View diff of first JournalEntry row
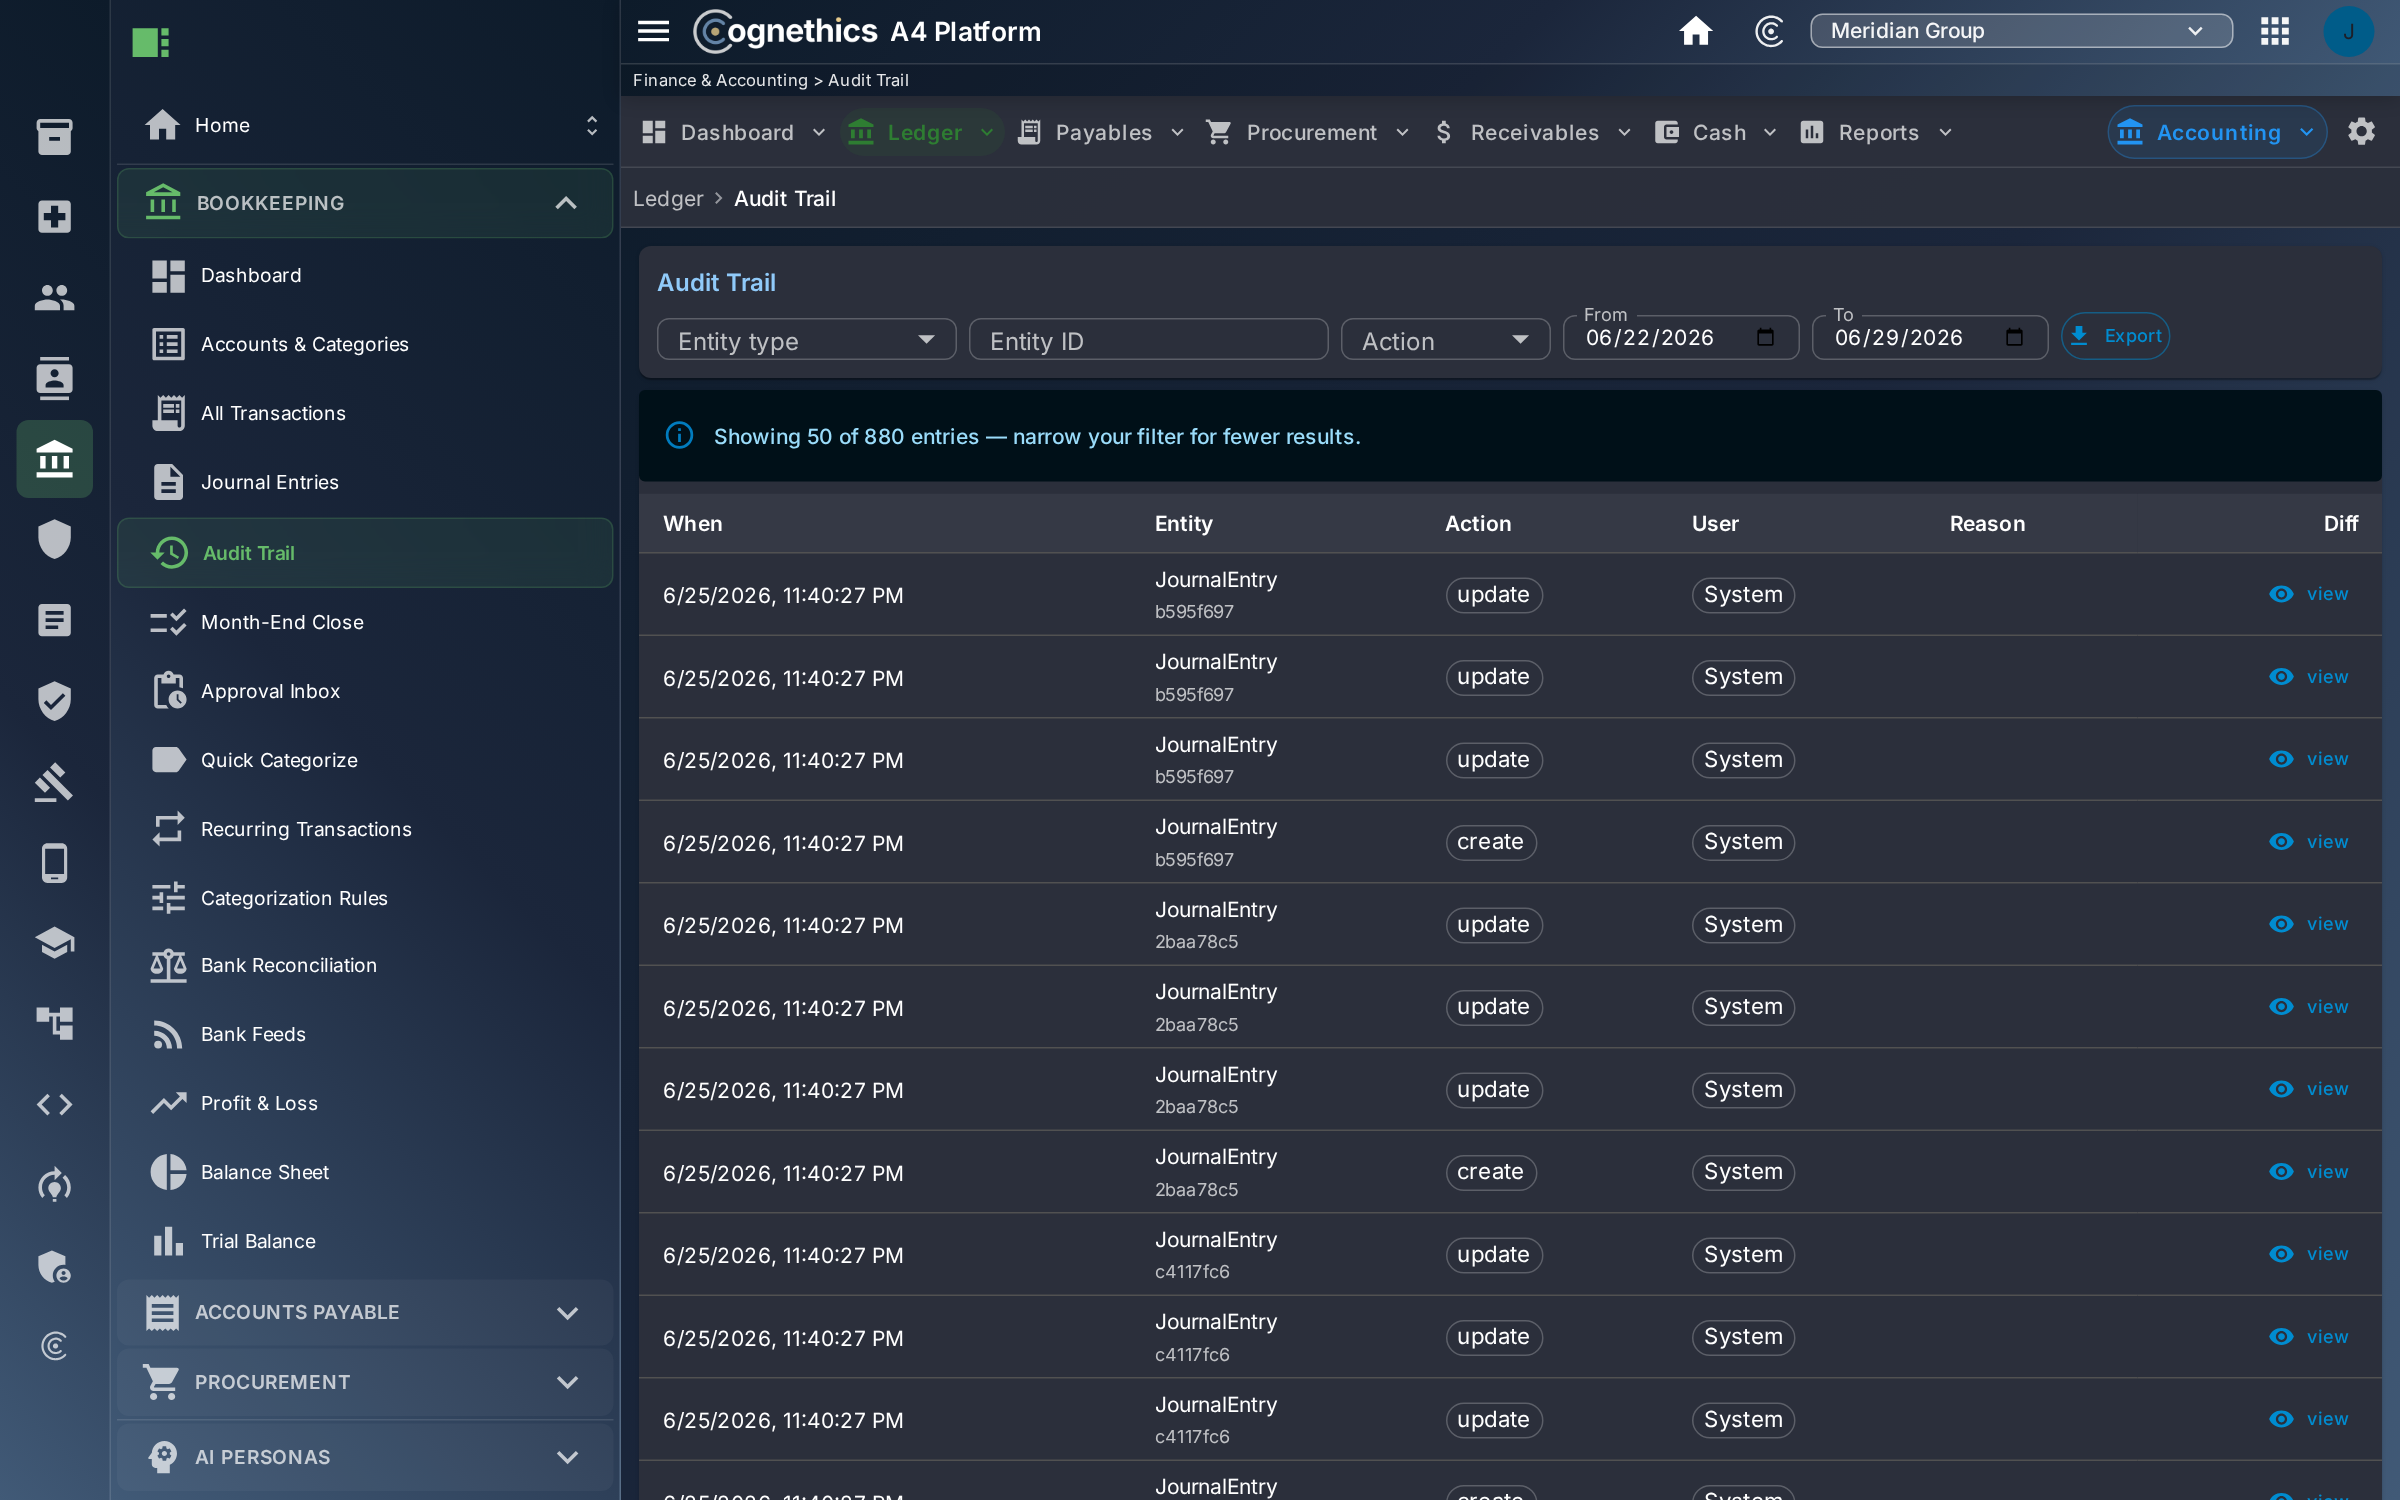 pos(2308,594)
